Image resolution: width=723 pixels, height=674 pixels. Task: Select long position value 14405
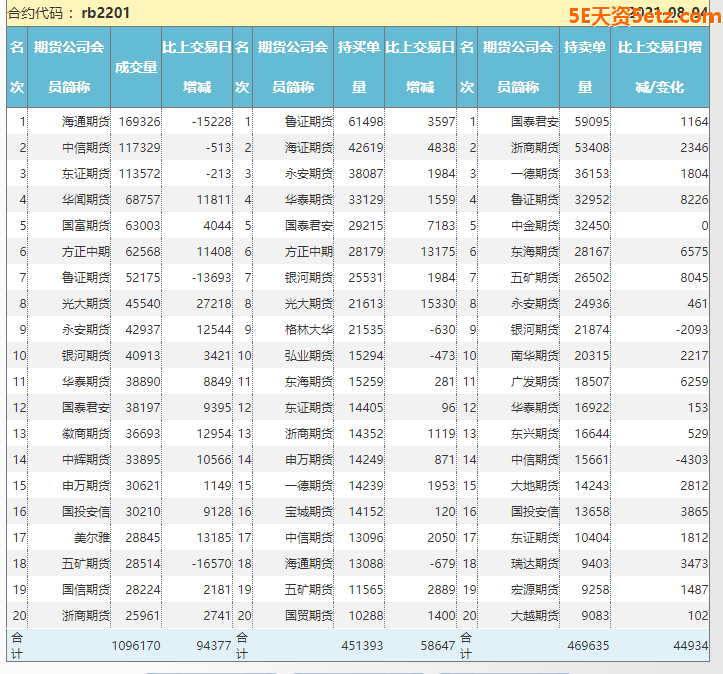pos(366,408)
